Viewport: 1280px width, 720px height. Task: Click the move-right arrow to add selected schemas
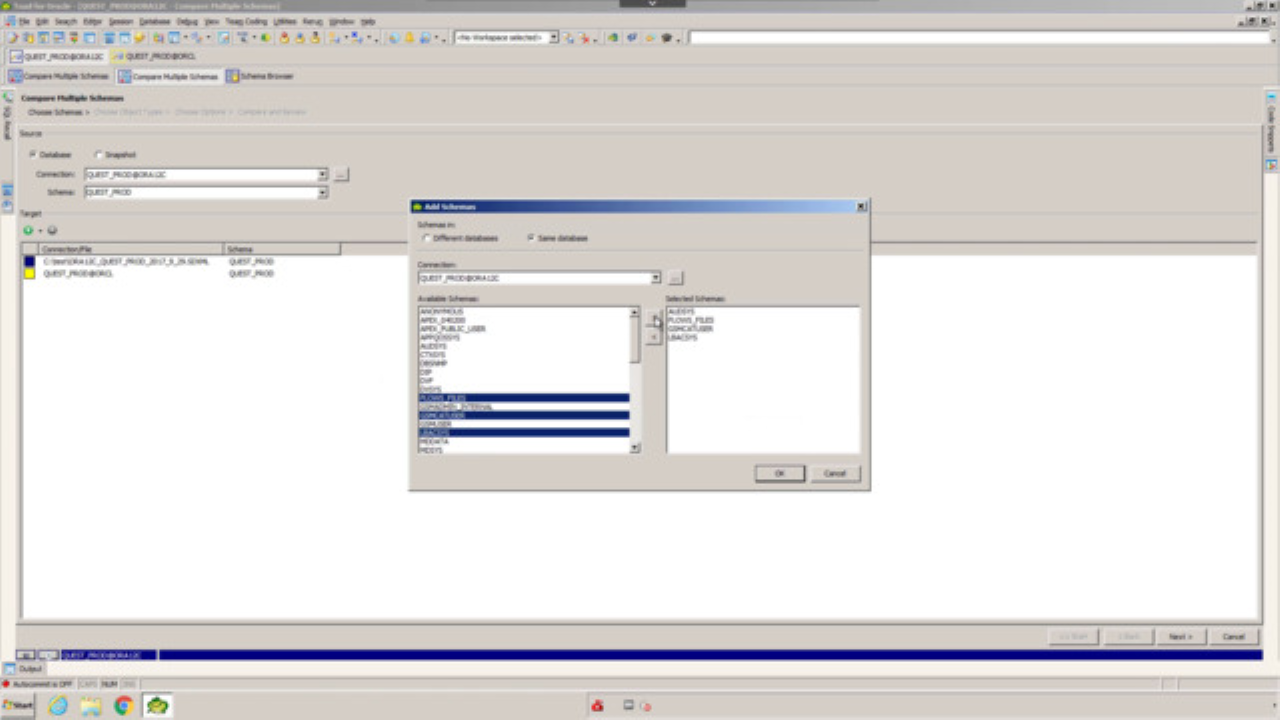tap(651, 321)
